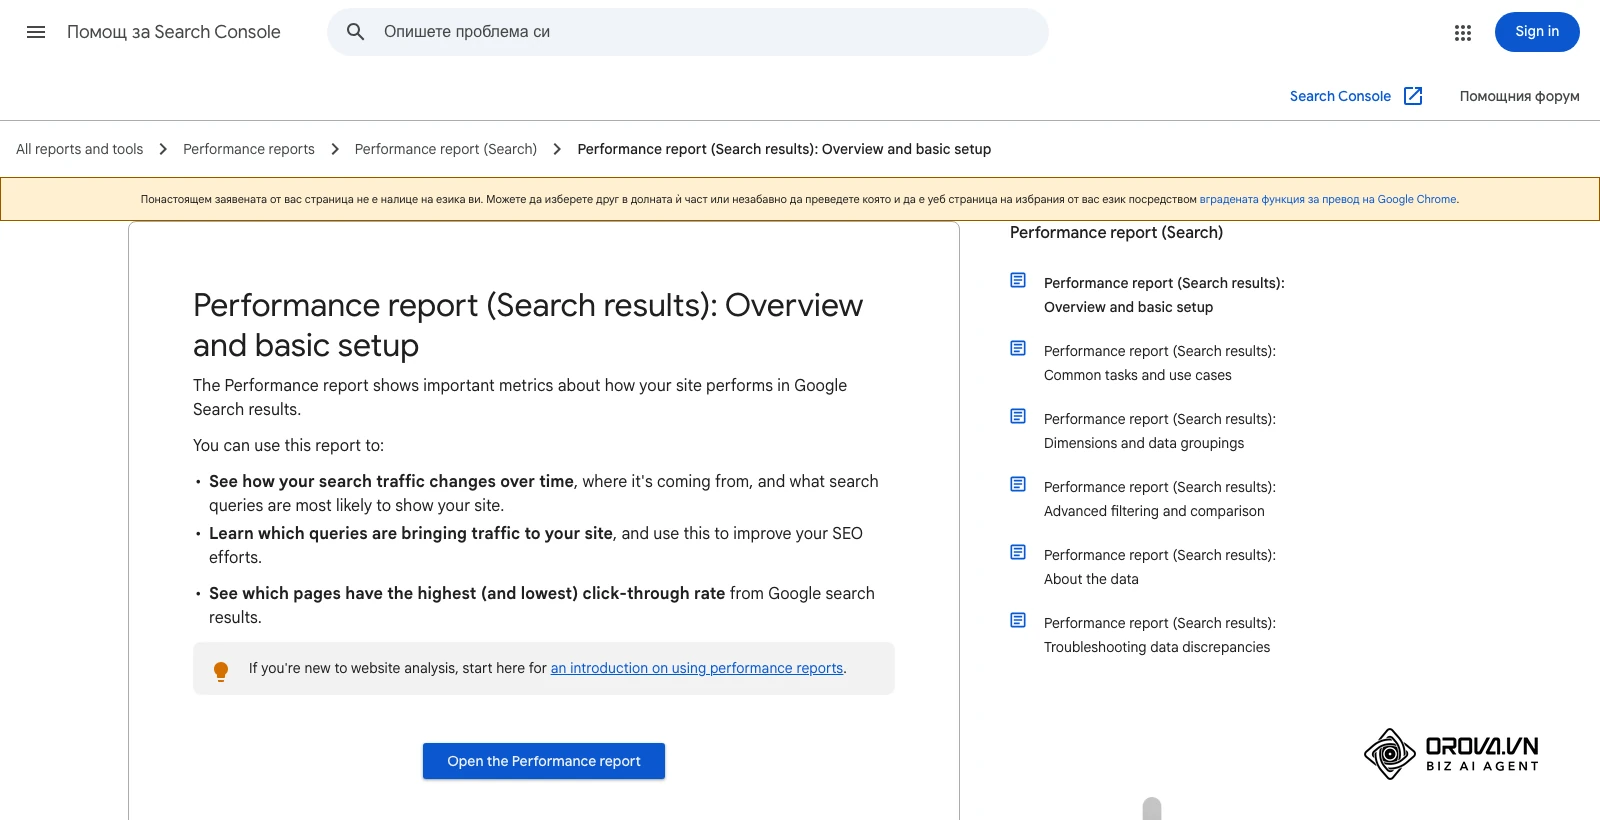This screenshot has width=1600, height=820.
Task: Click the search field 'Опишете проблема си'
Action: click(688, 32)
